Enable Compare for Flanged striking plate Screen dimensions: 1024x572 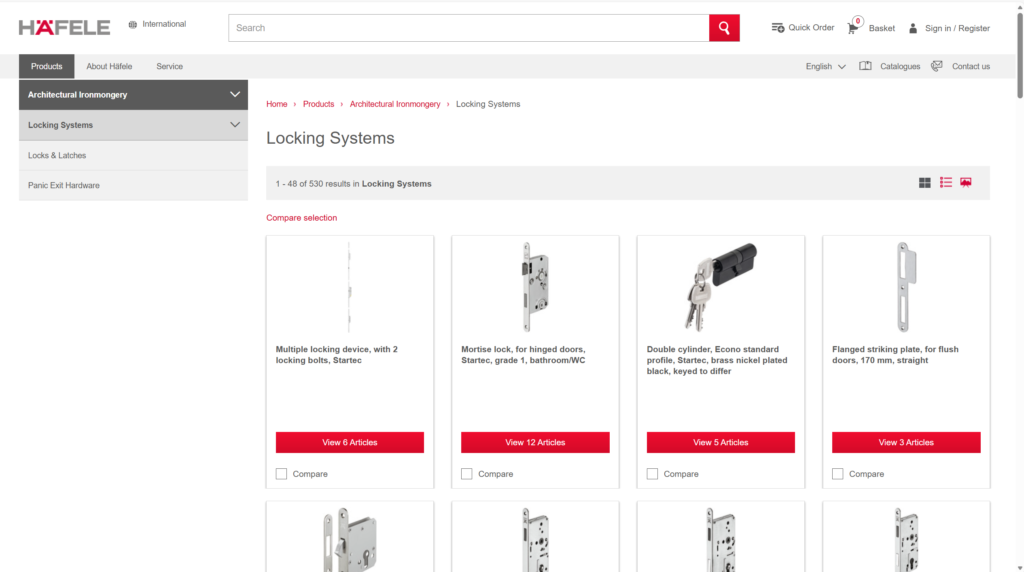pos(838,474)
